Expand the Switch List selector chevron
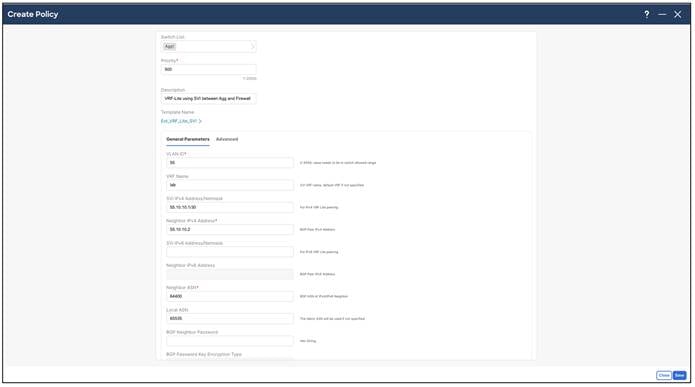Screen dimensions: 695x387 coord(253,47)
